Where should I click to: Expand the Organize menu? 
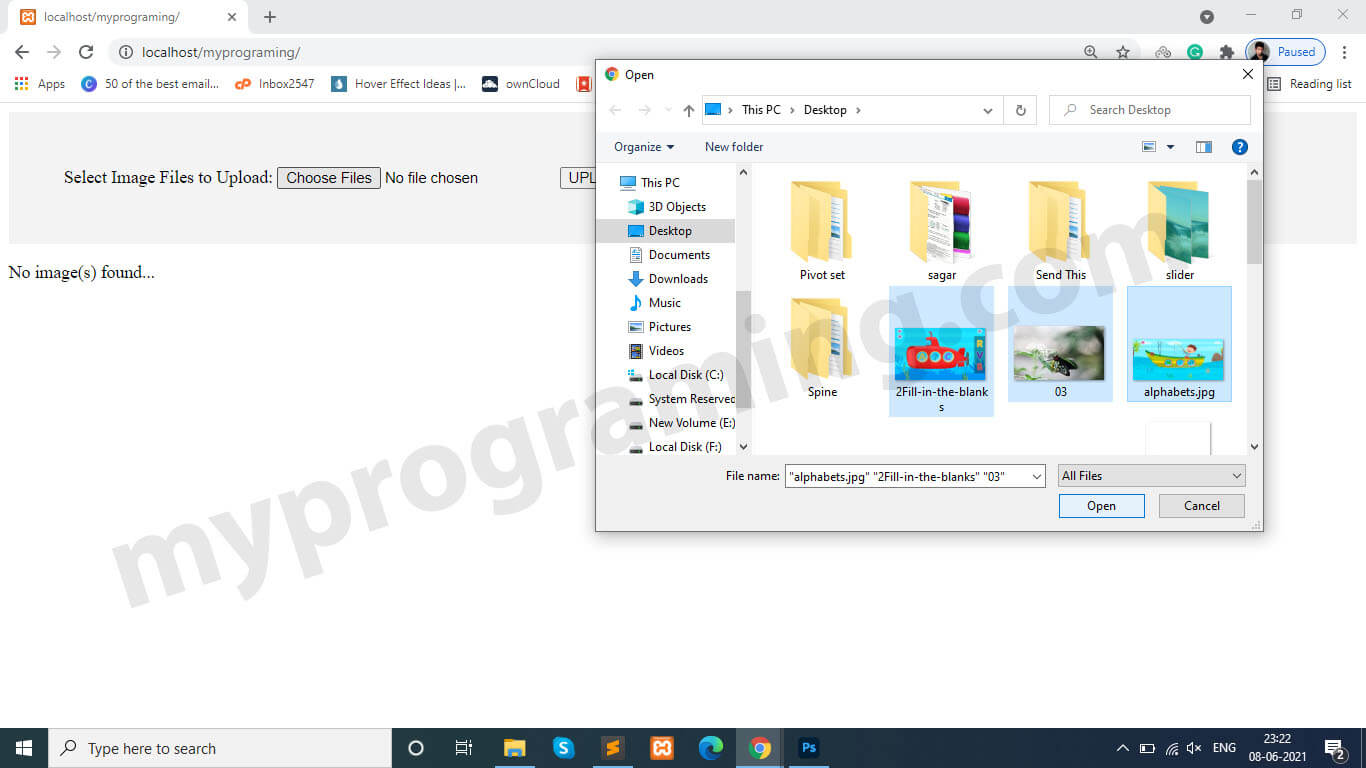tap(642, 146)
